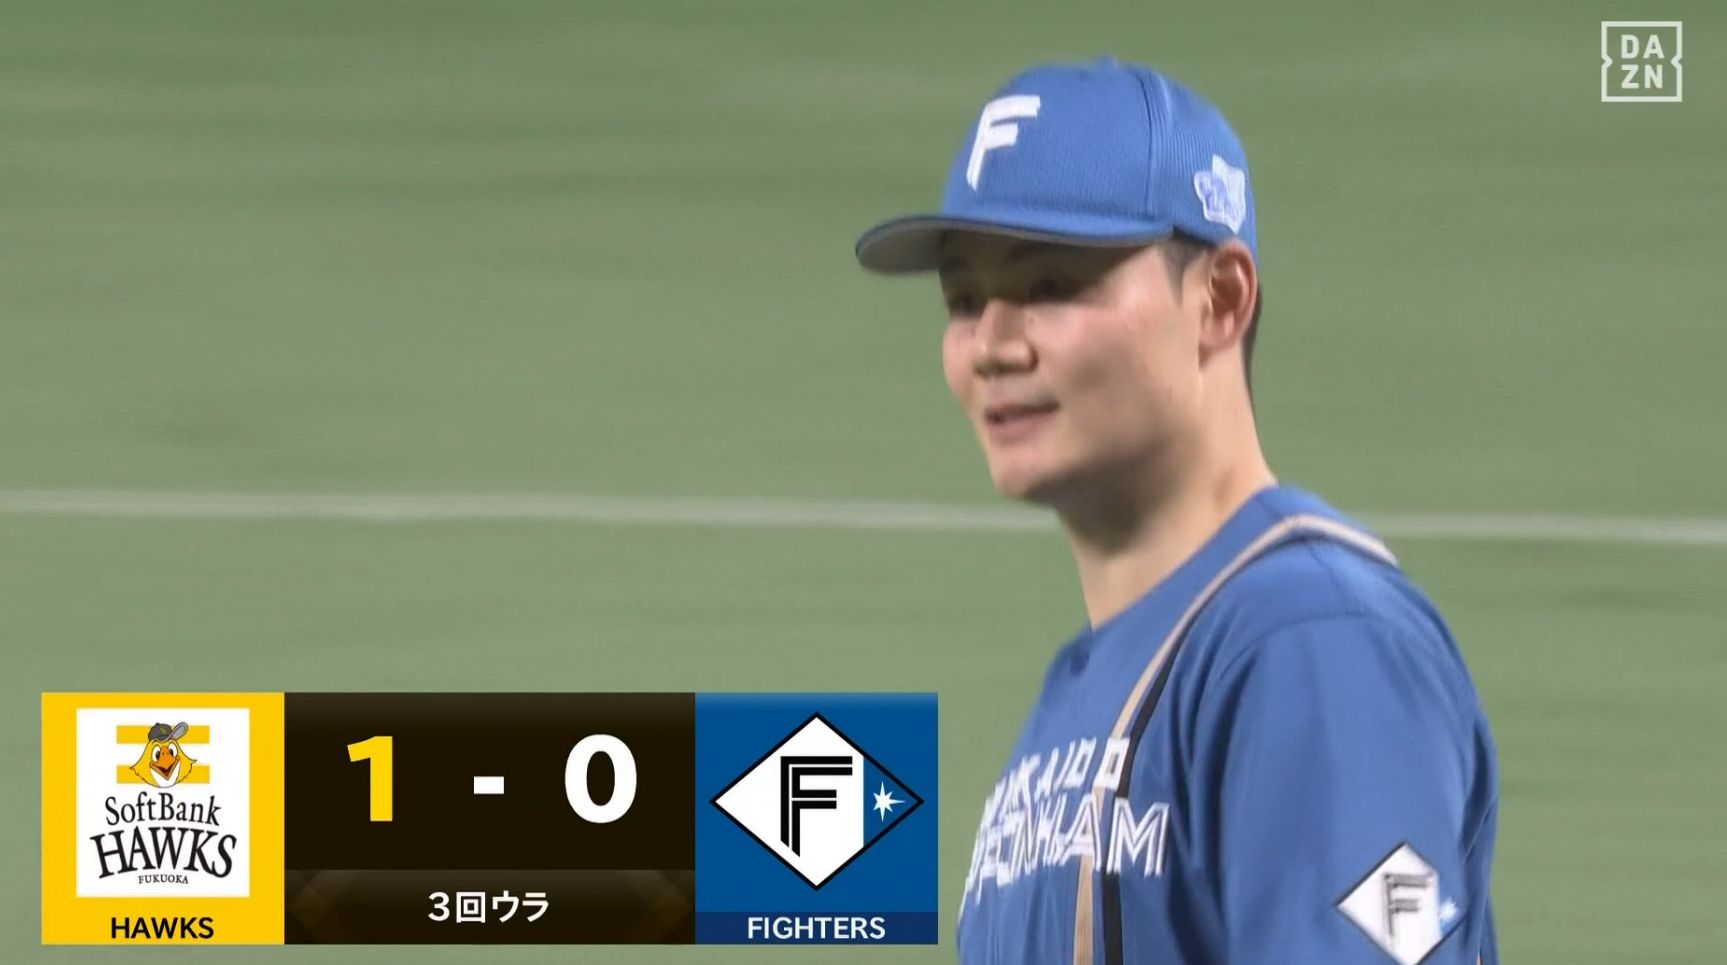The width and height of the screenshot is (1727, 965).
Task: Click the star in Fighters logo
Action: point(885,802)
